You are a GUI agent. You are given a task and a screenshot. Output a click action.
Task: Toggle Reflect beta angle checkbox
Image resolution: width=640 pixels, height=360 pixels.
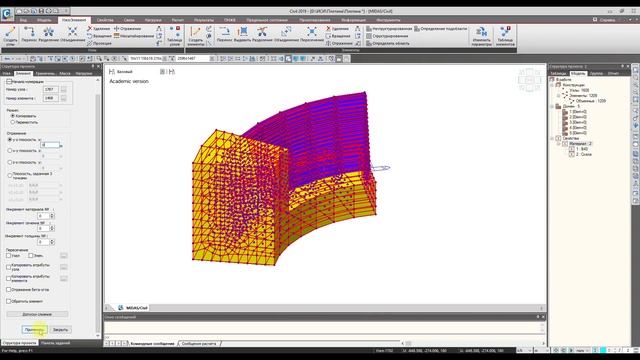tap(9, 289)
